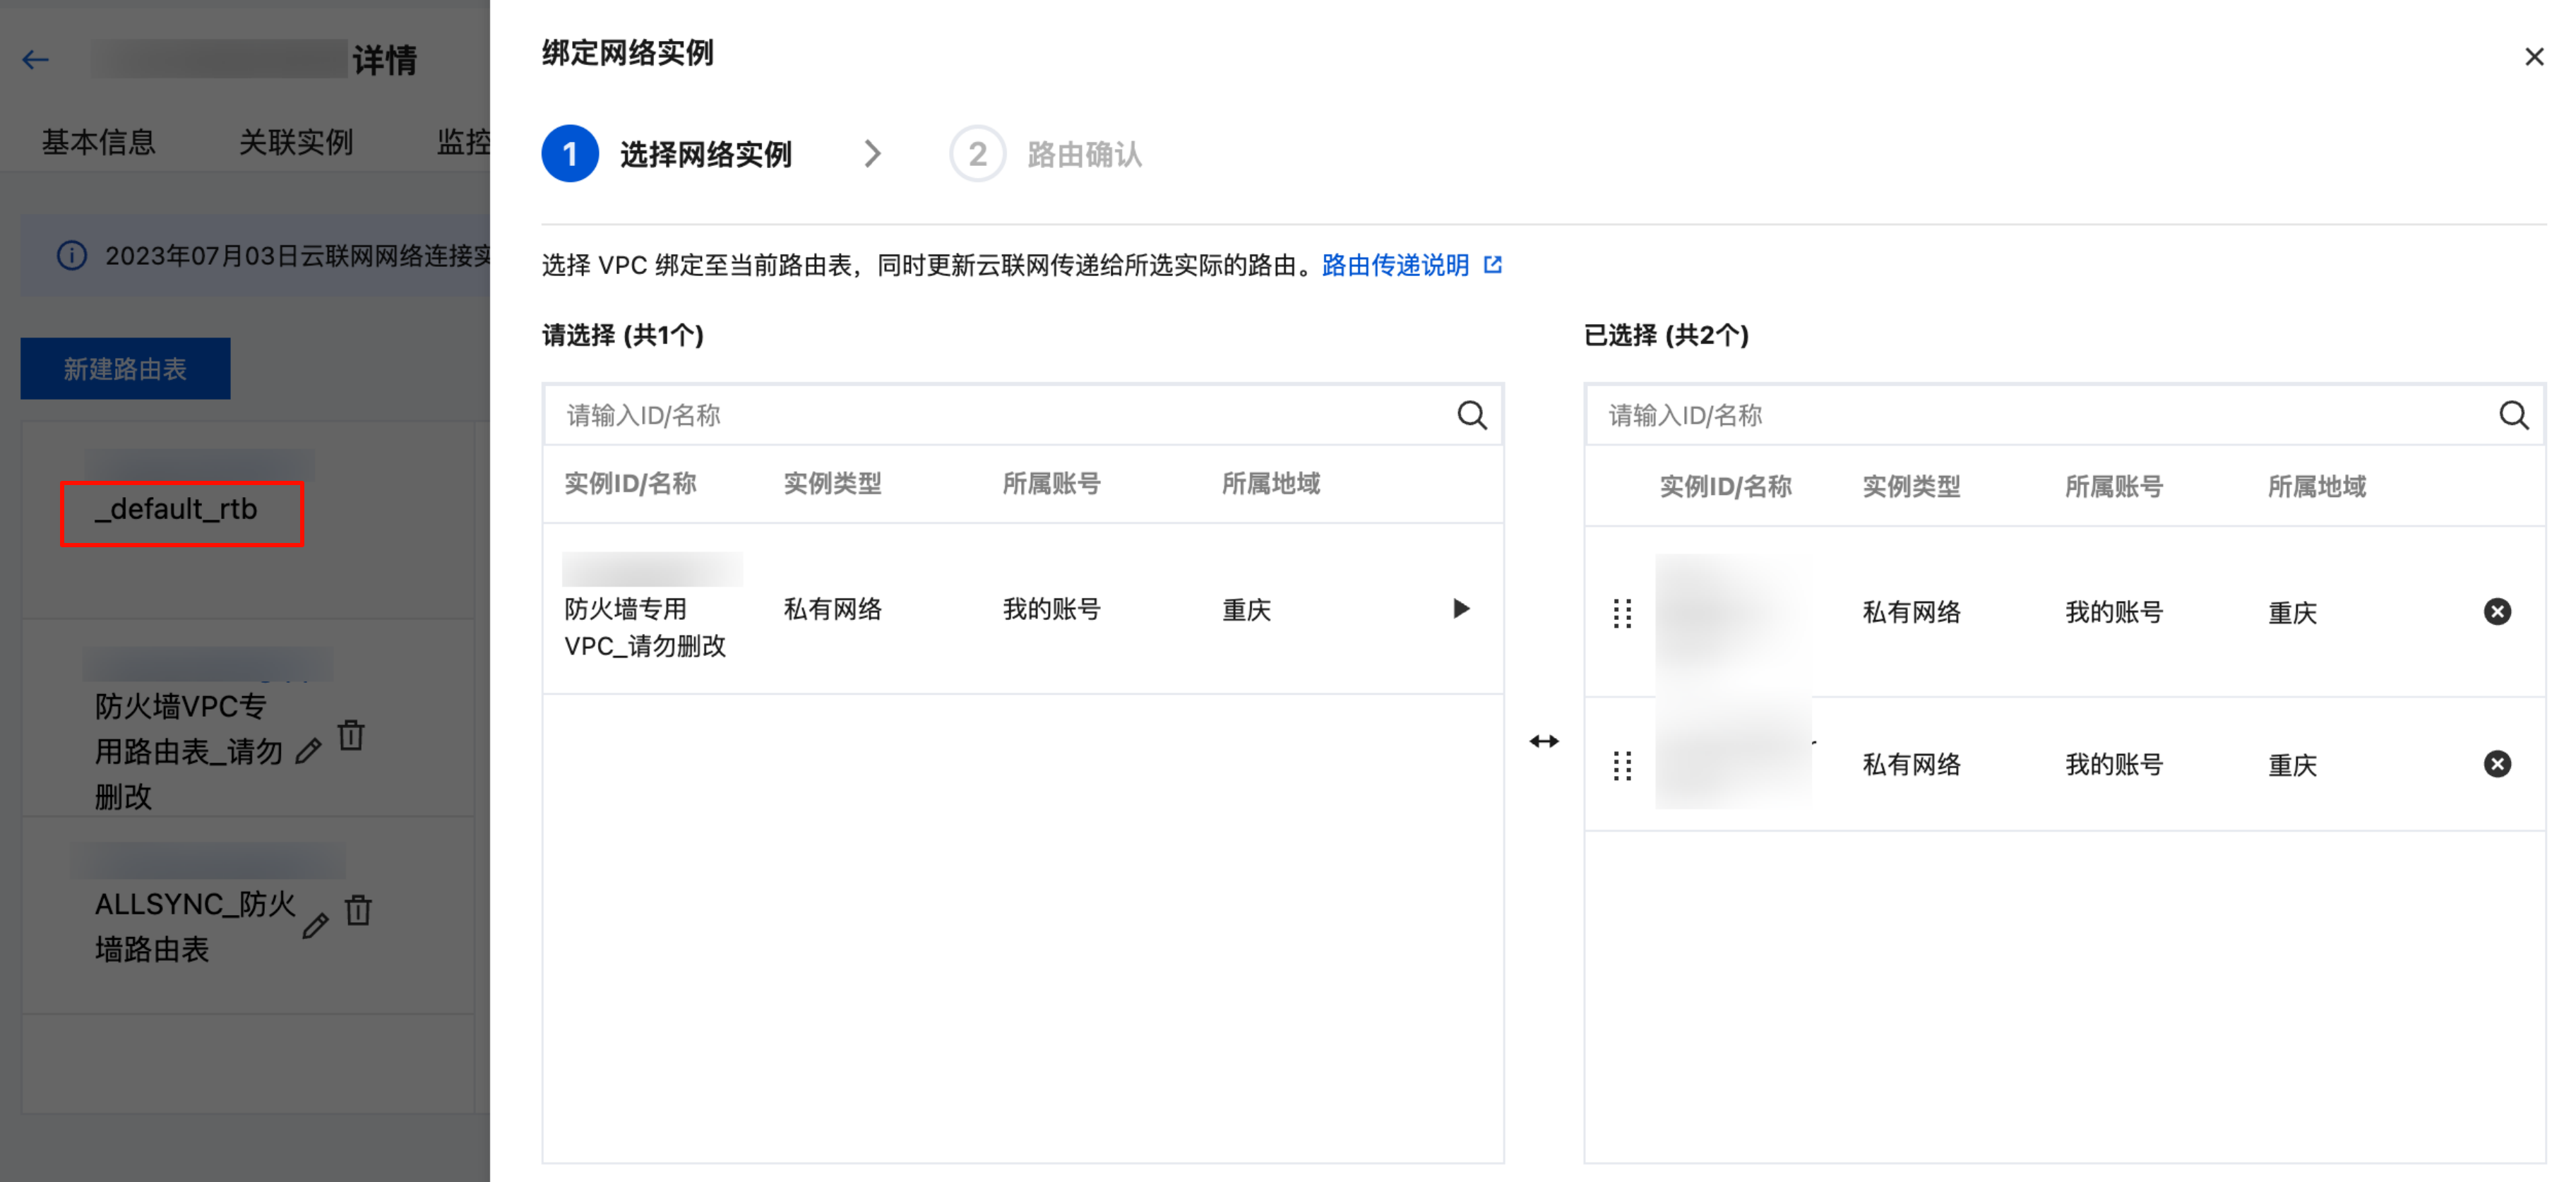Screen dimensions: 2576x1182
Task: Remove first selected 私有网络 instance
Action: [2497, 612]
